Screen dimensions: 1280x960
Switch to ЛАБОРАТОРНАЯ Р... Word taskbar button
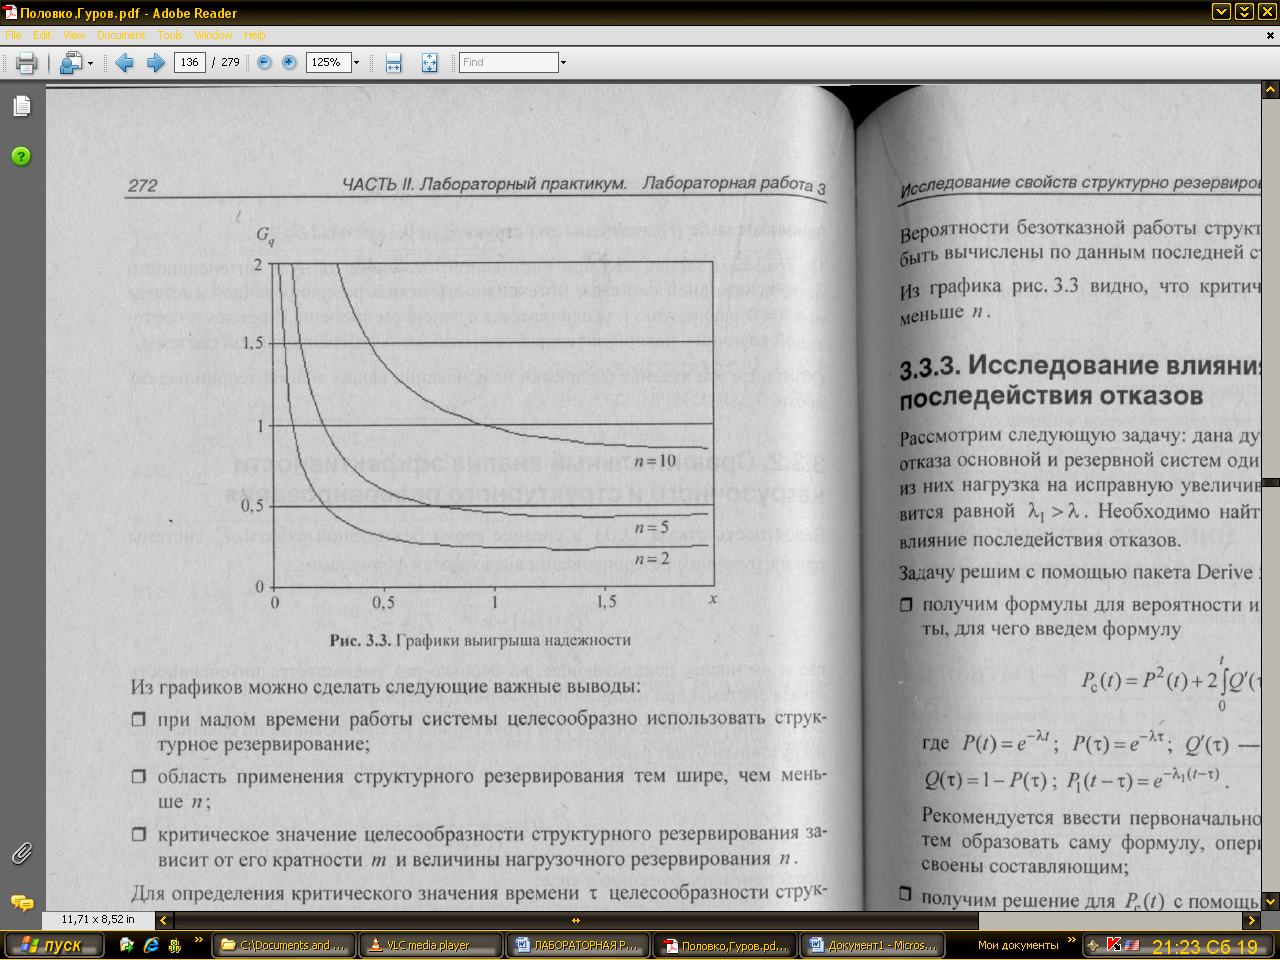coord(577,945)
